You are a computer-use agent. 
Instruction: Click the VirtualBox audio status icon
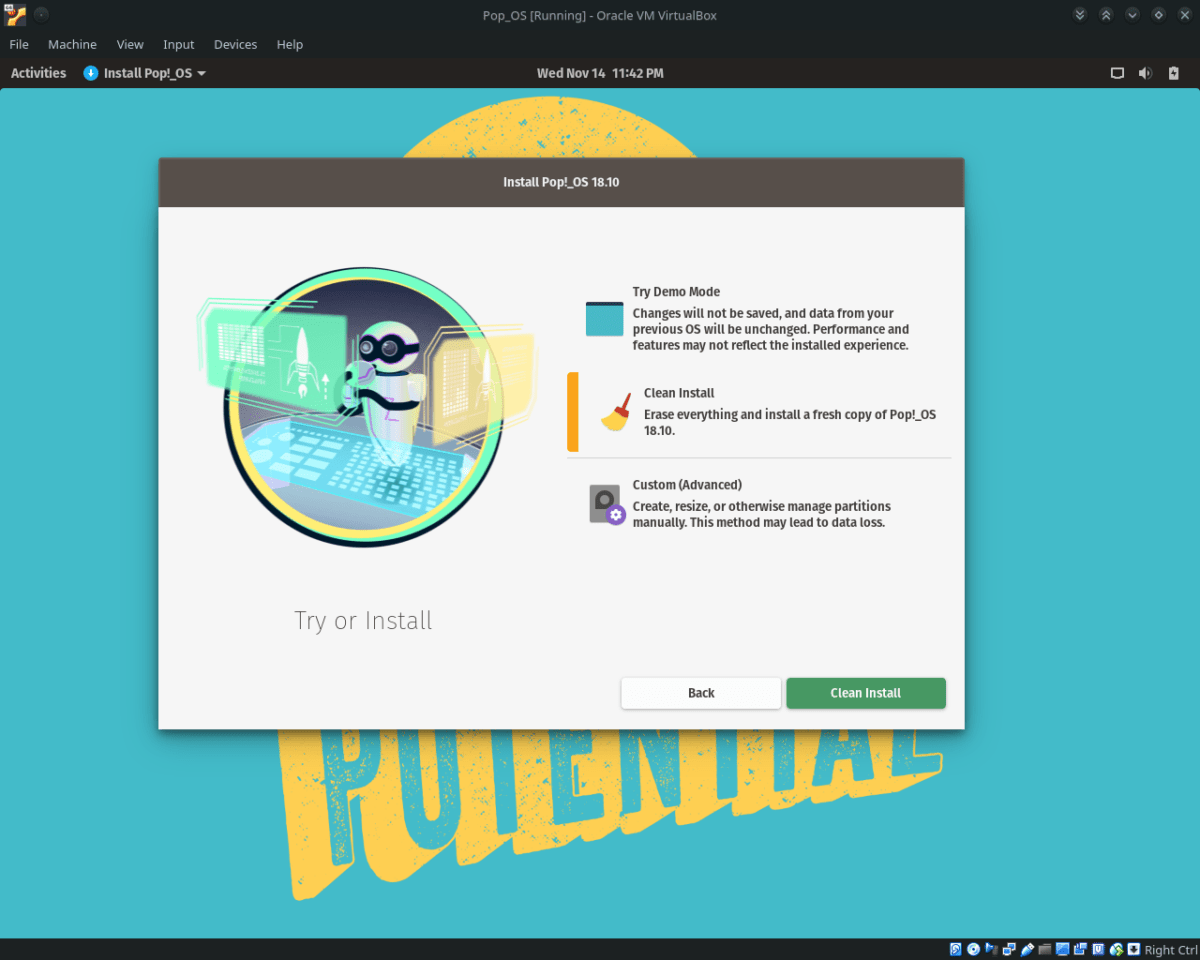click(991, 949)
